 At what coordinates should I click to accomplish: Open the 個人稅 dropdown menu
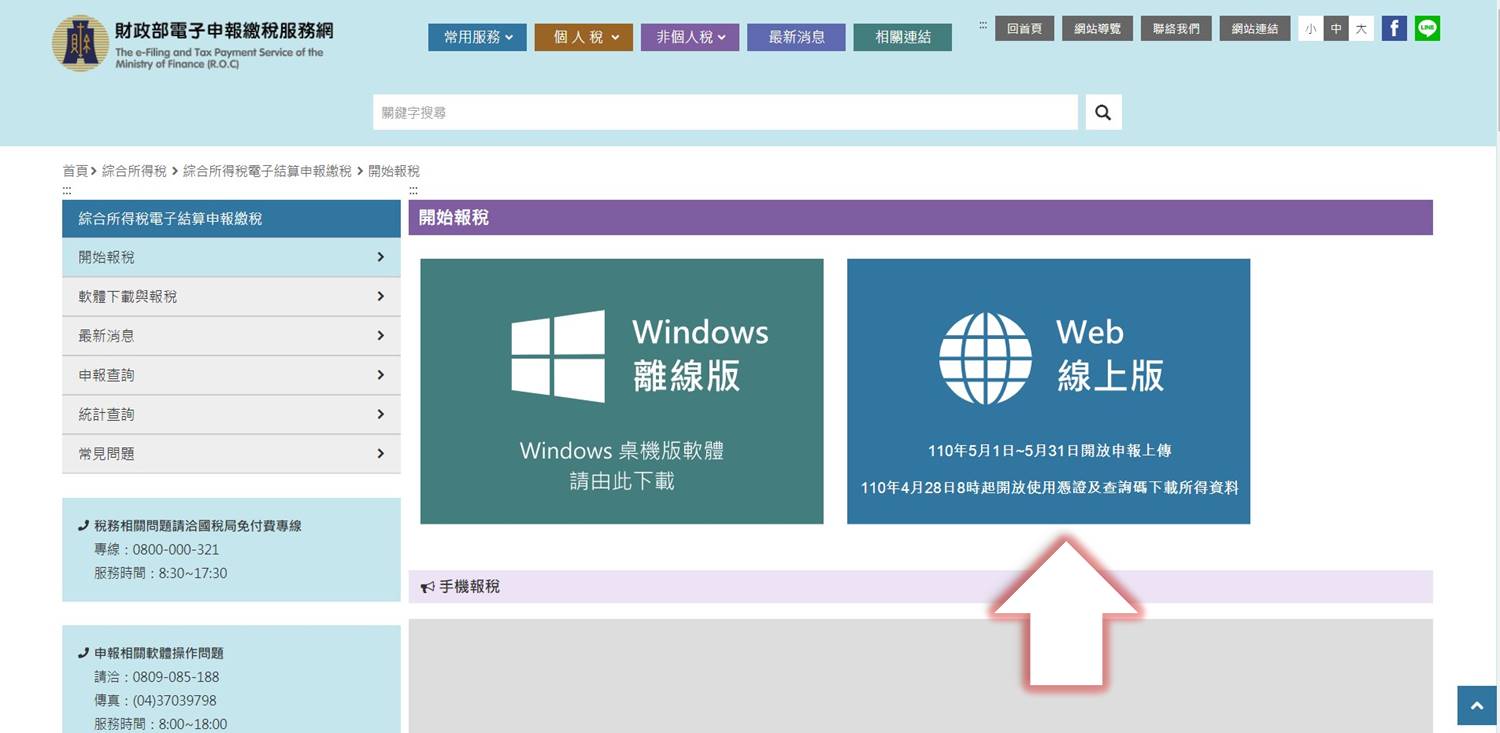[x=584, y=37]
